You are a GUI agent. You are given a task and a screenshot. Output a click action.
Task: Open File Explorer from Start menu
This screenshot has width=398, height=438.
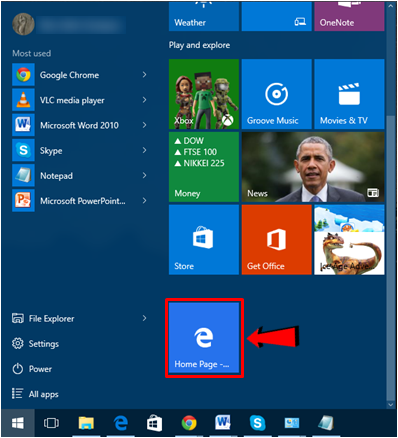tap(79, 319)
